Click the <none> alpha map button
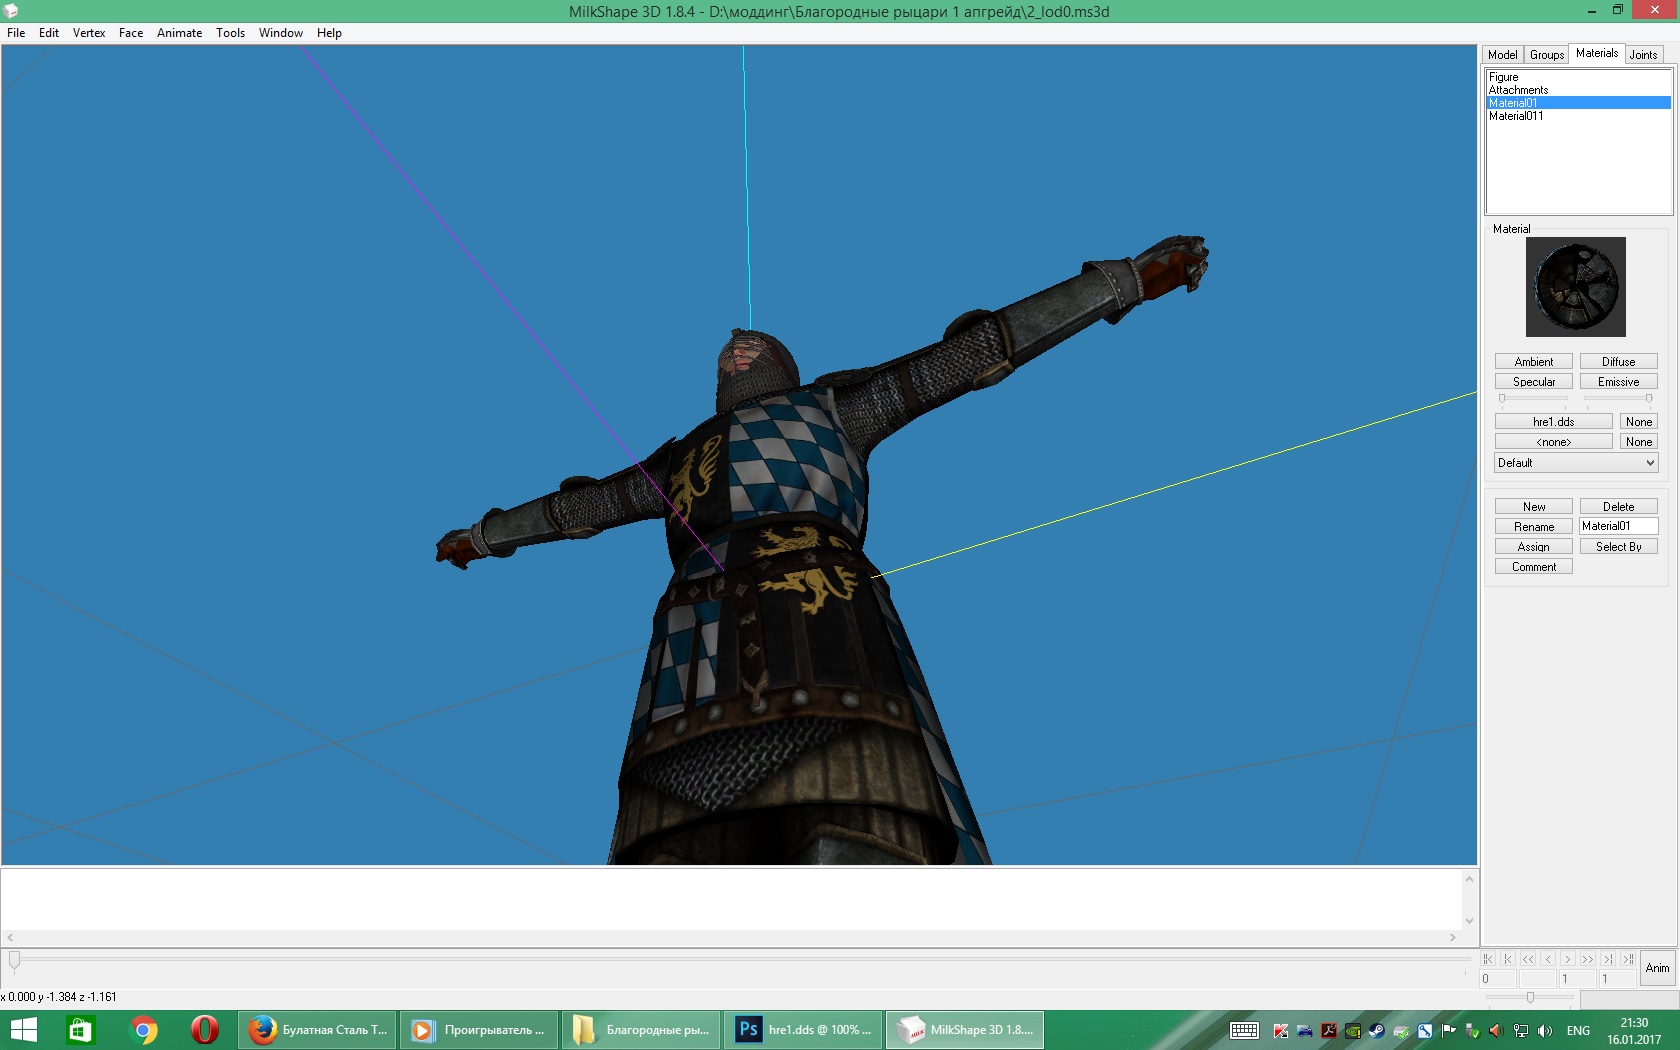The width and height of the screenshot is (1680, 1050). (x=1554, y=441)
